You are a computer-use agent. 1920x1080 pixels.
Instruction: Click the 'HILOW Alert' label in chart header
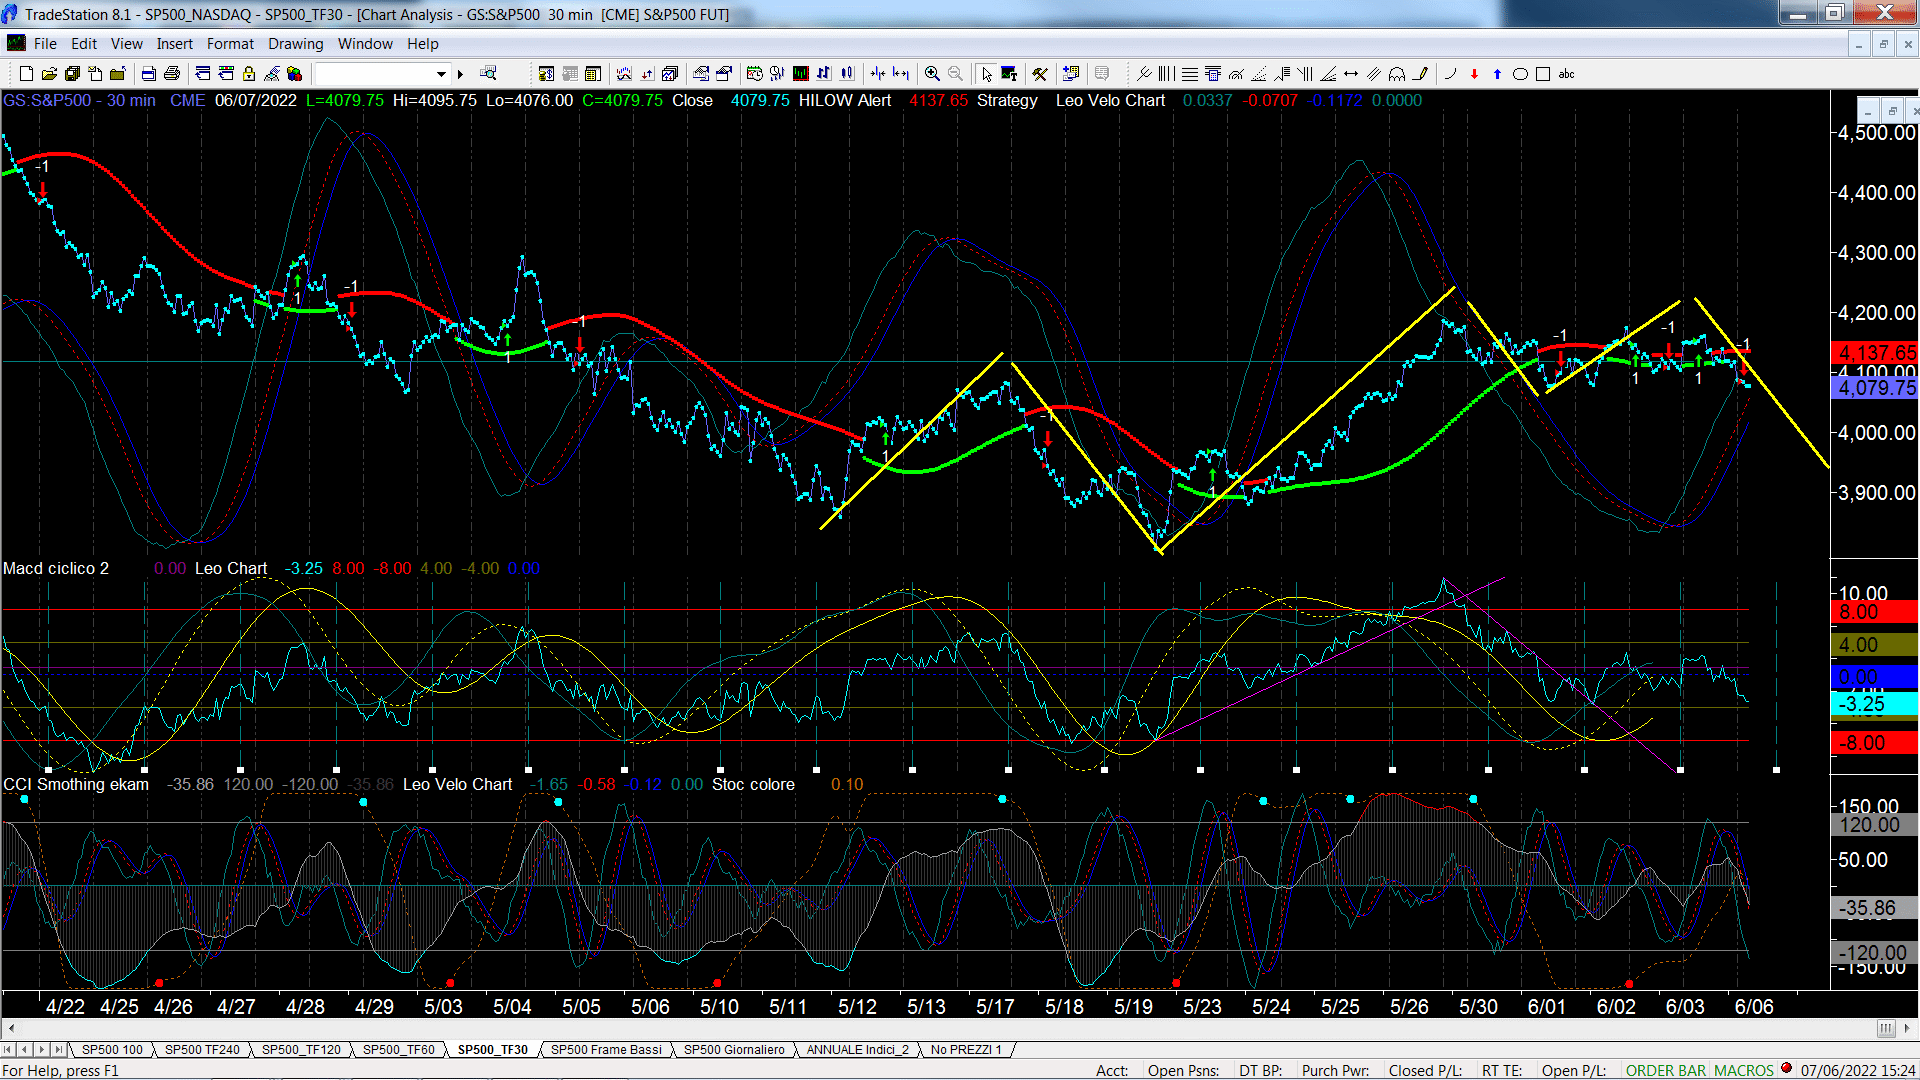844,101
